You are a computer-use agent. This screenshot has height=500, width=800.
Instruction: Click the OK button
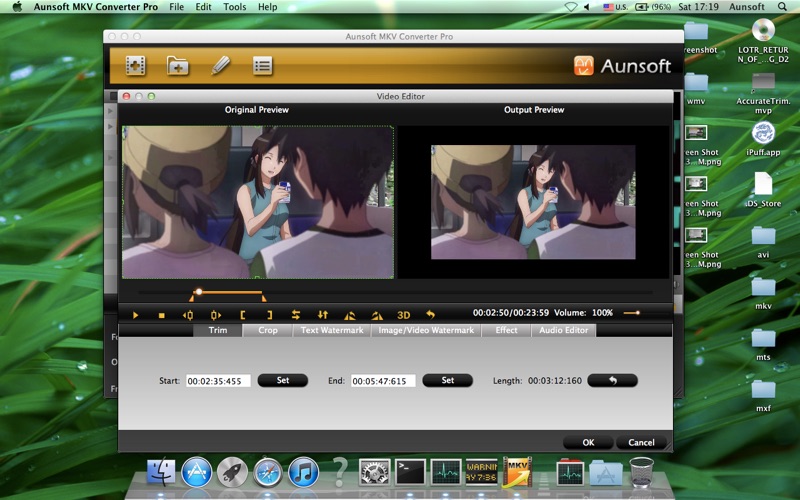pos(588,442)
